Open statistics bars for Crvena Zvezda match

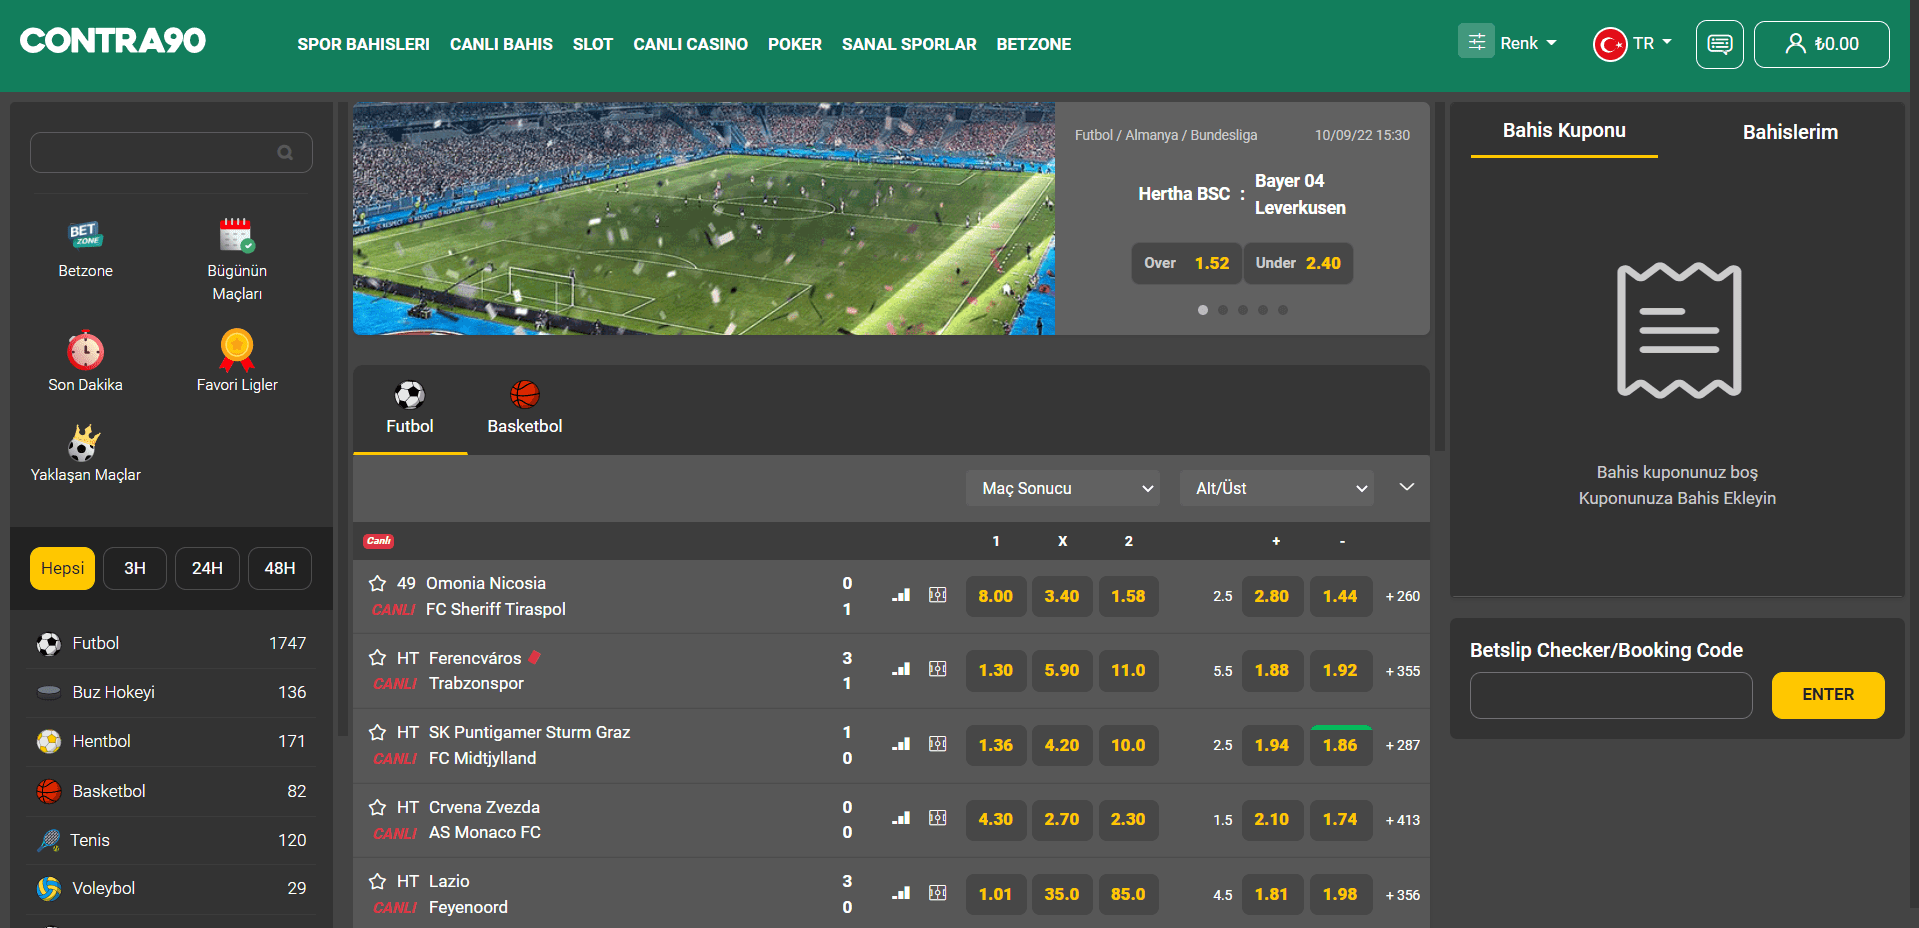point(901,818)
